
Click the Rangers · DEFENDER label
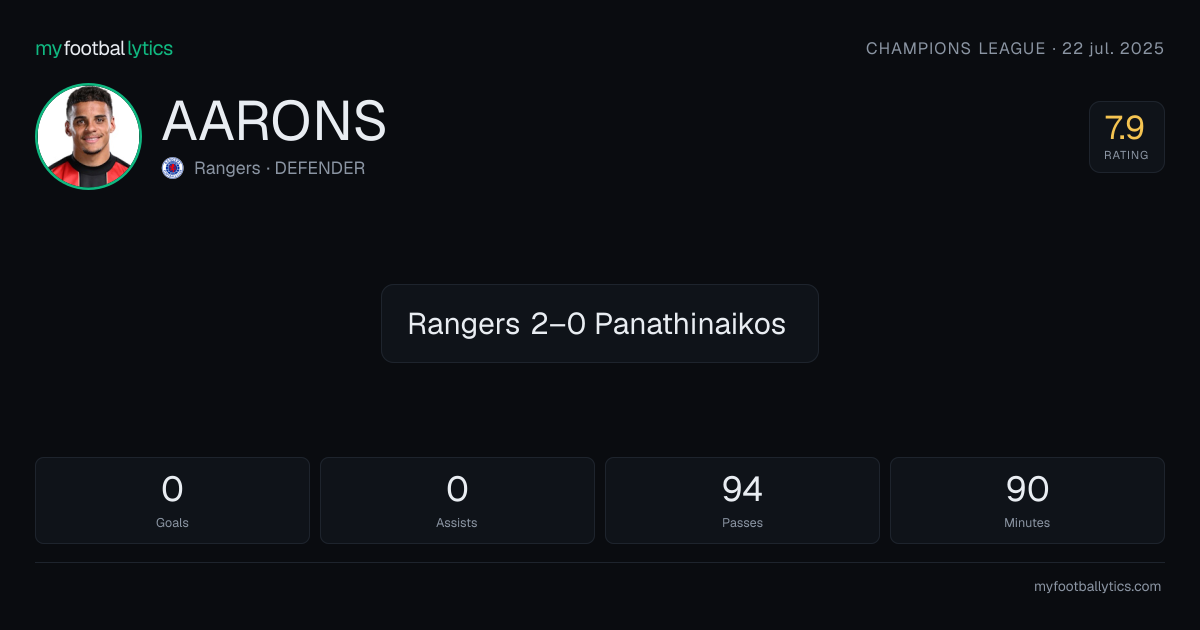(279, 168)
